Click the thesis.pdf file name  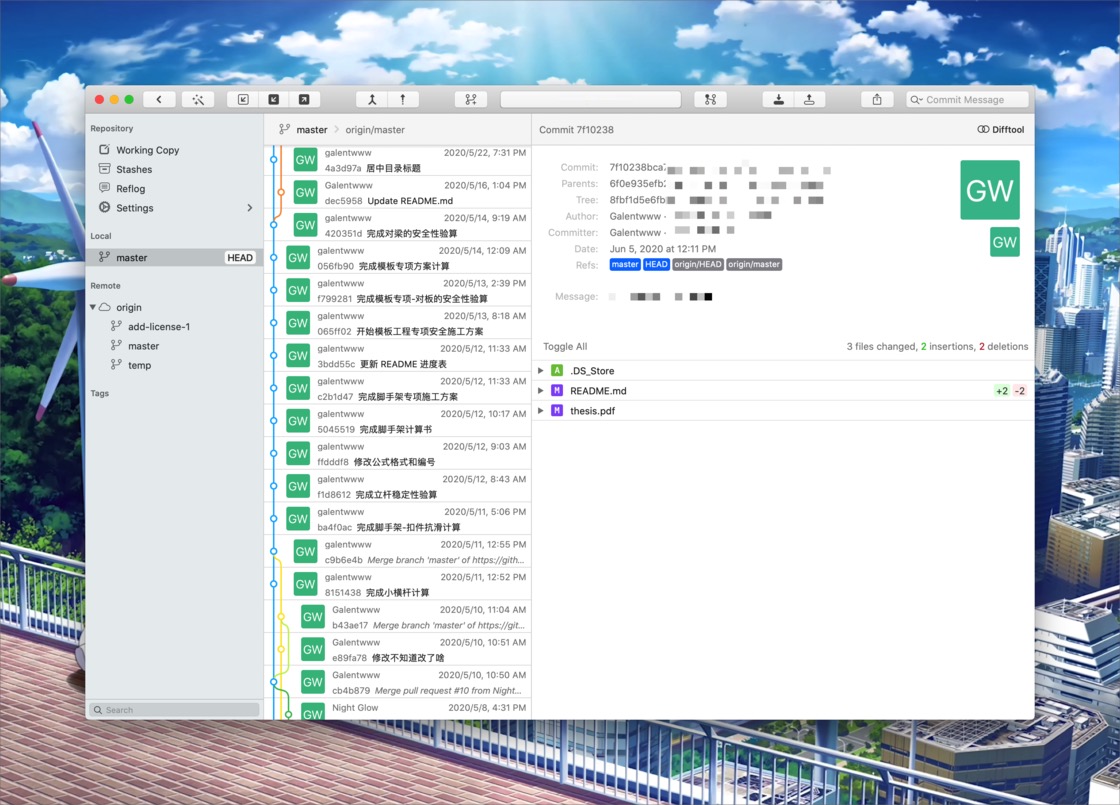click(592, 411)
